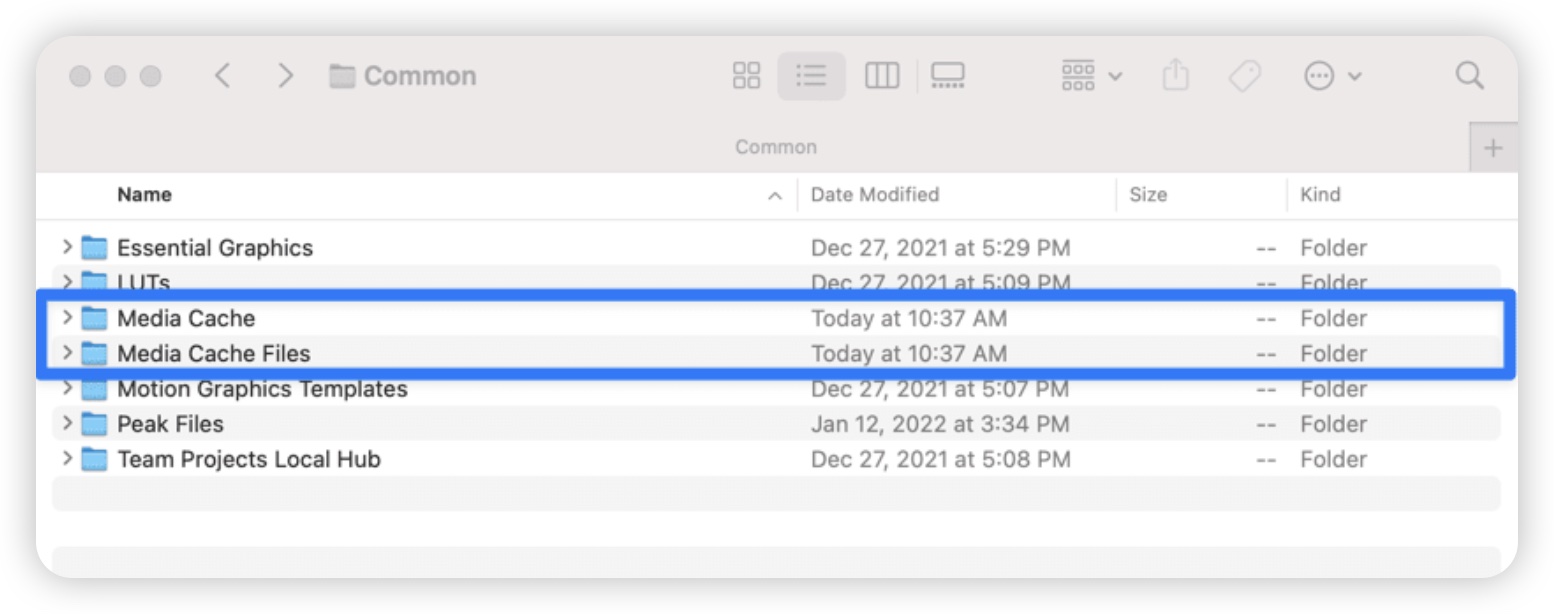The height and width of the screenshot is (614, 1554).
Task: Switch to list view
Action: click(x=811, y=76)
